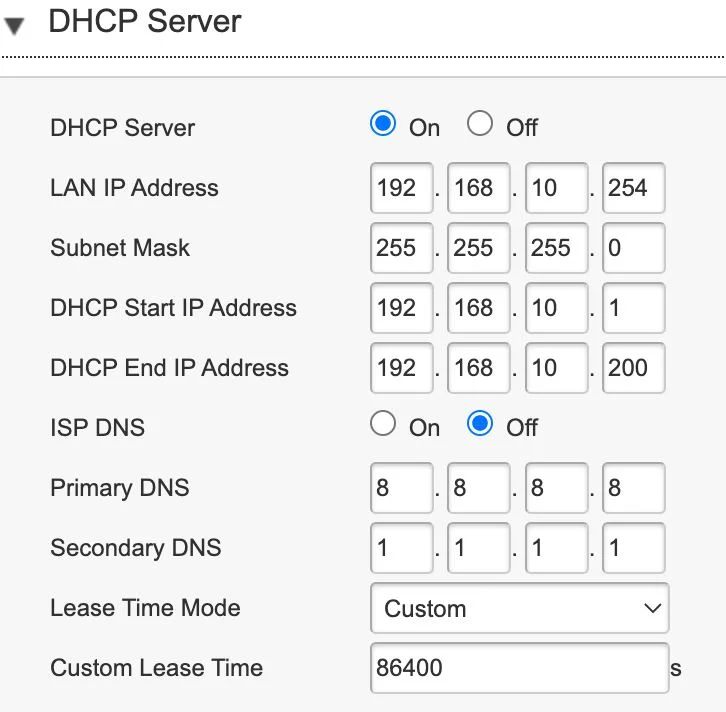This screenshot has height=712, width=726.
Task: Click the Custom Lease Time field
Action: pos(519,668)
